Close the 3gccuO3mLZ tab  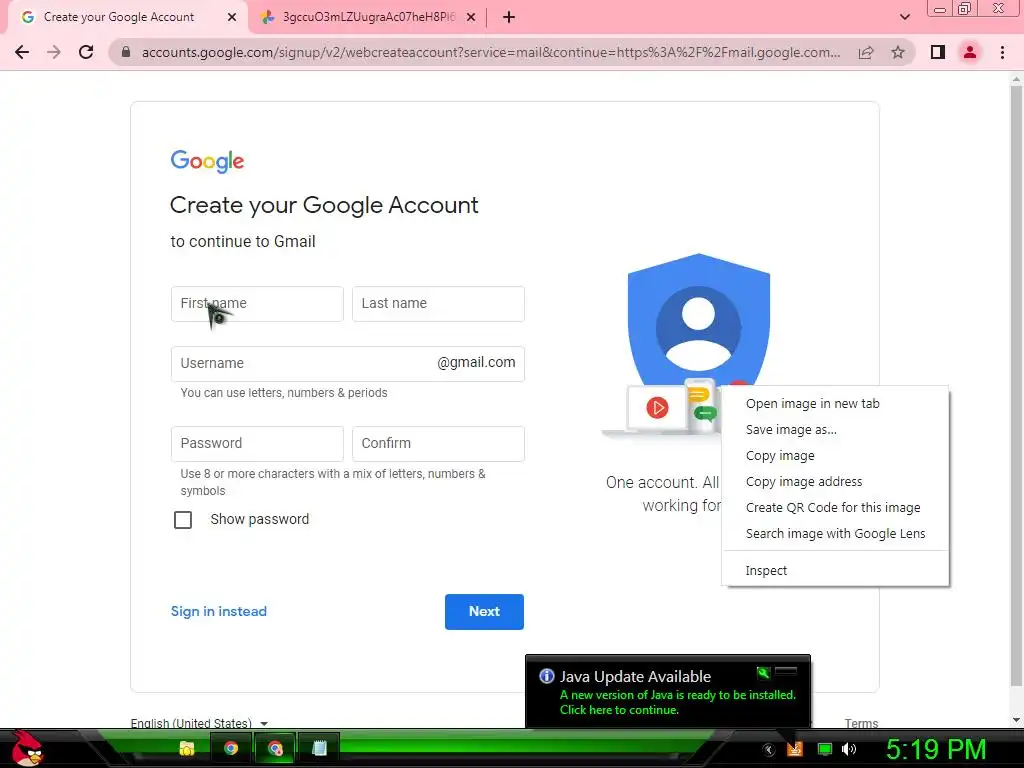[x=471, y=18]
